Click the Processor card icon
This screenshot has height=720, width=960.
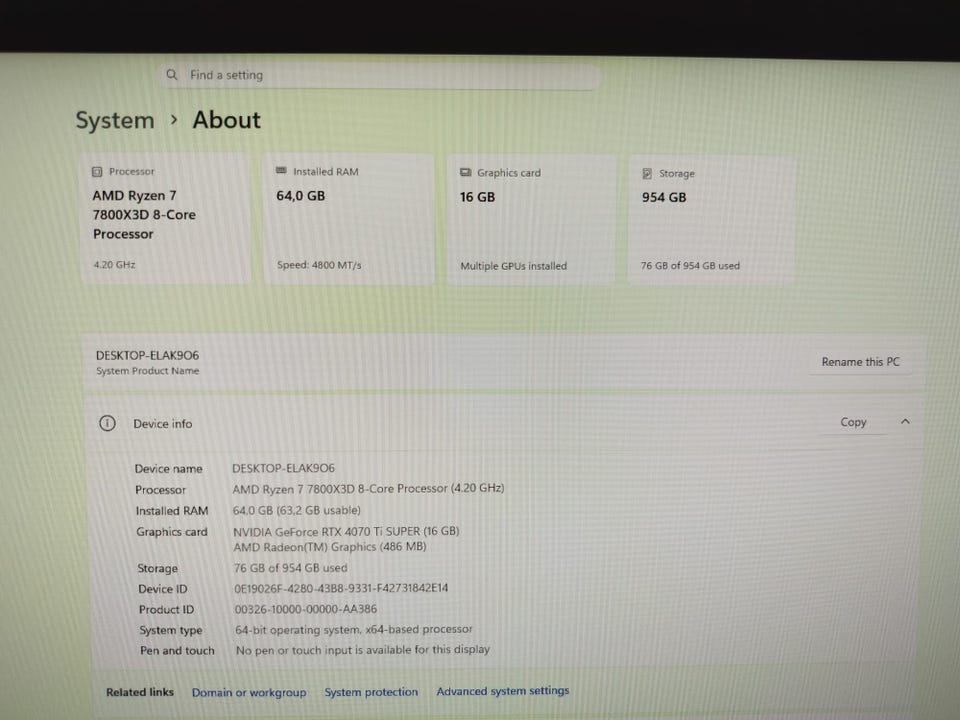[x=97, y=171]
